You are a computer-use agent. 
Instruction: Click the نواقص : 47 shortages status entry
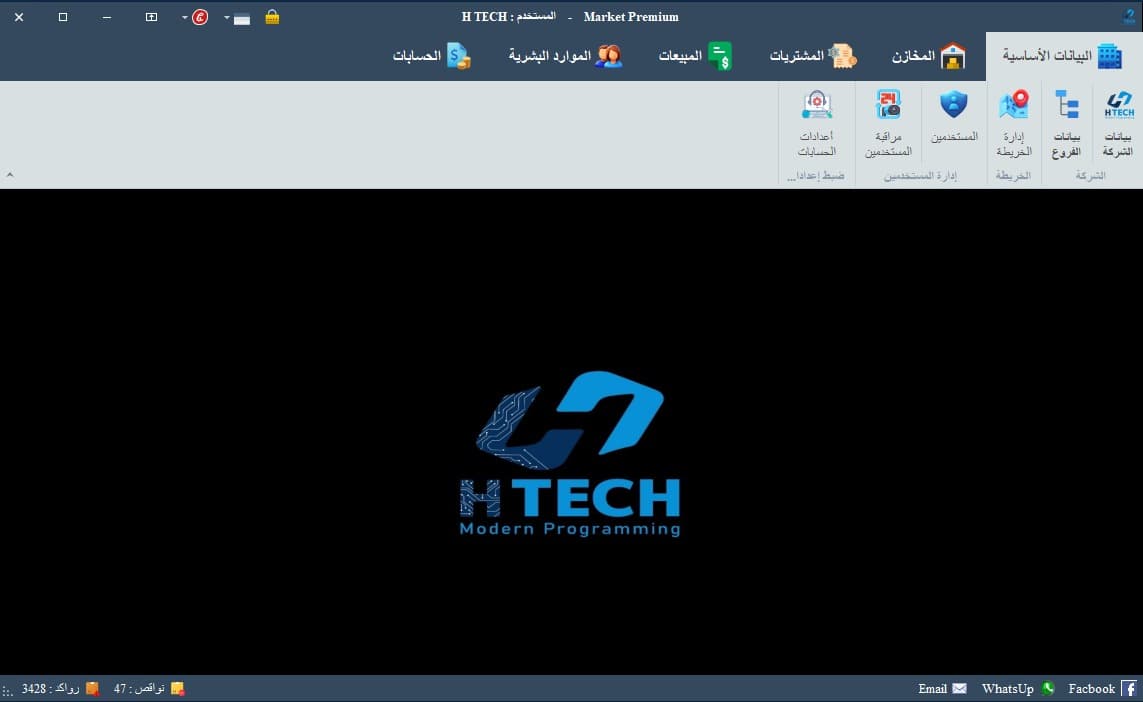(x=149, y=689)
